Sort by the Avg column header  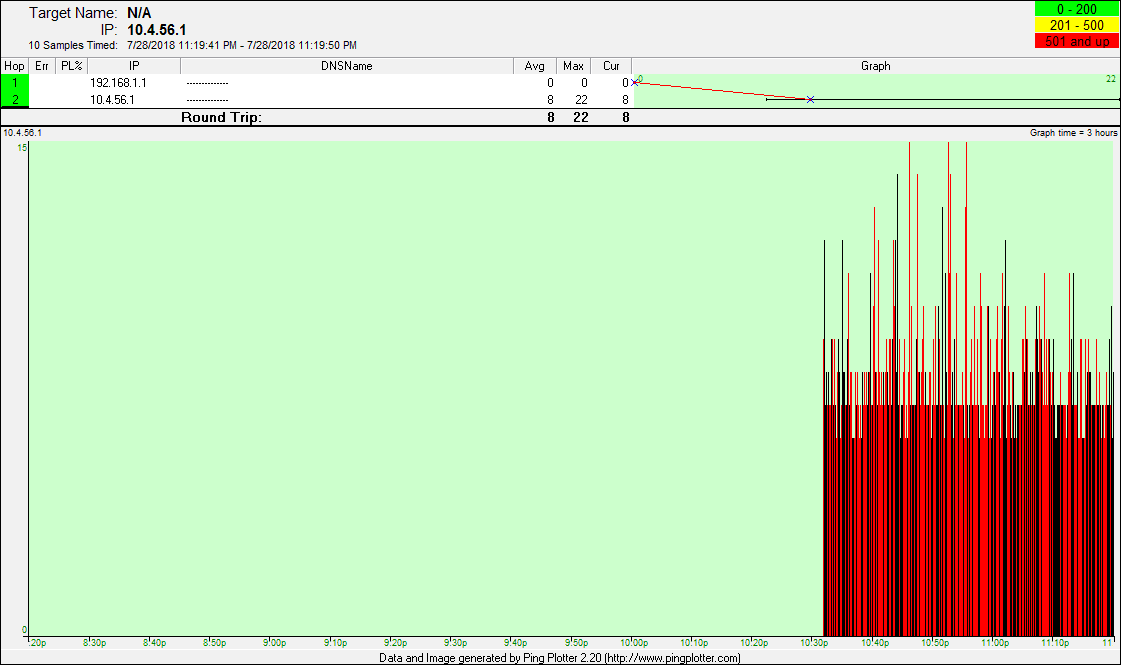click(535, 66)
